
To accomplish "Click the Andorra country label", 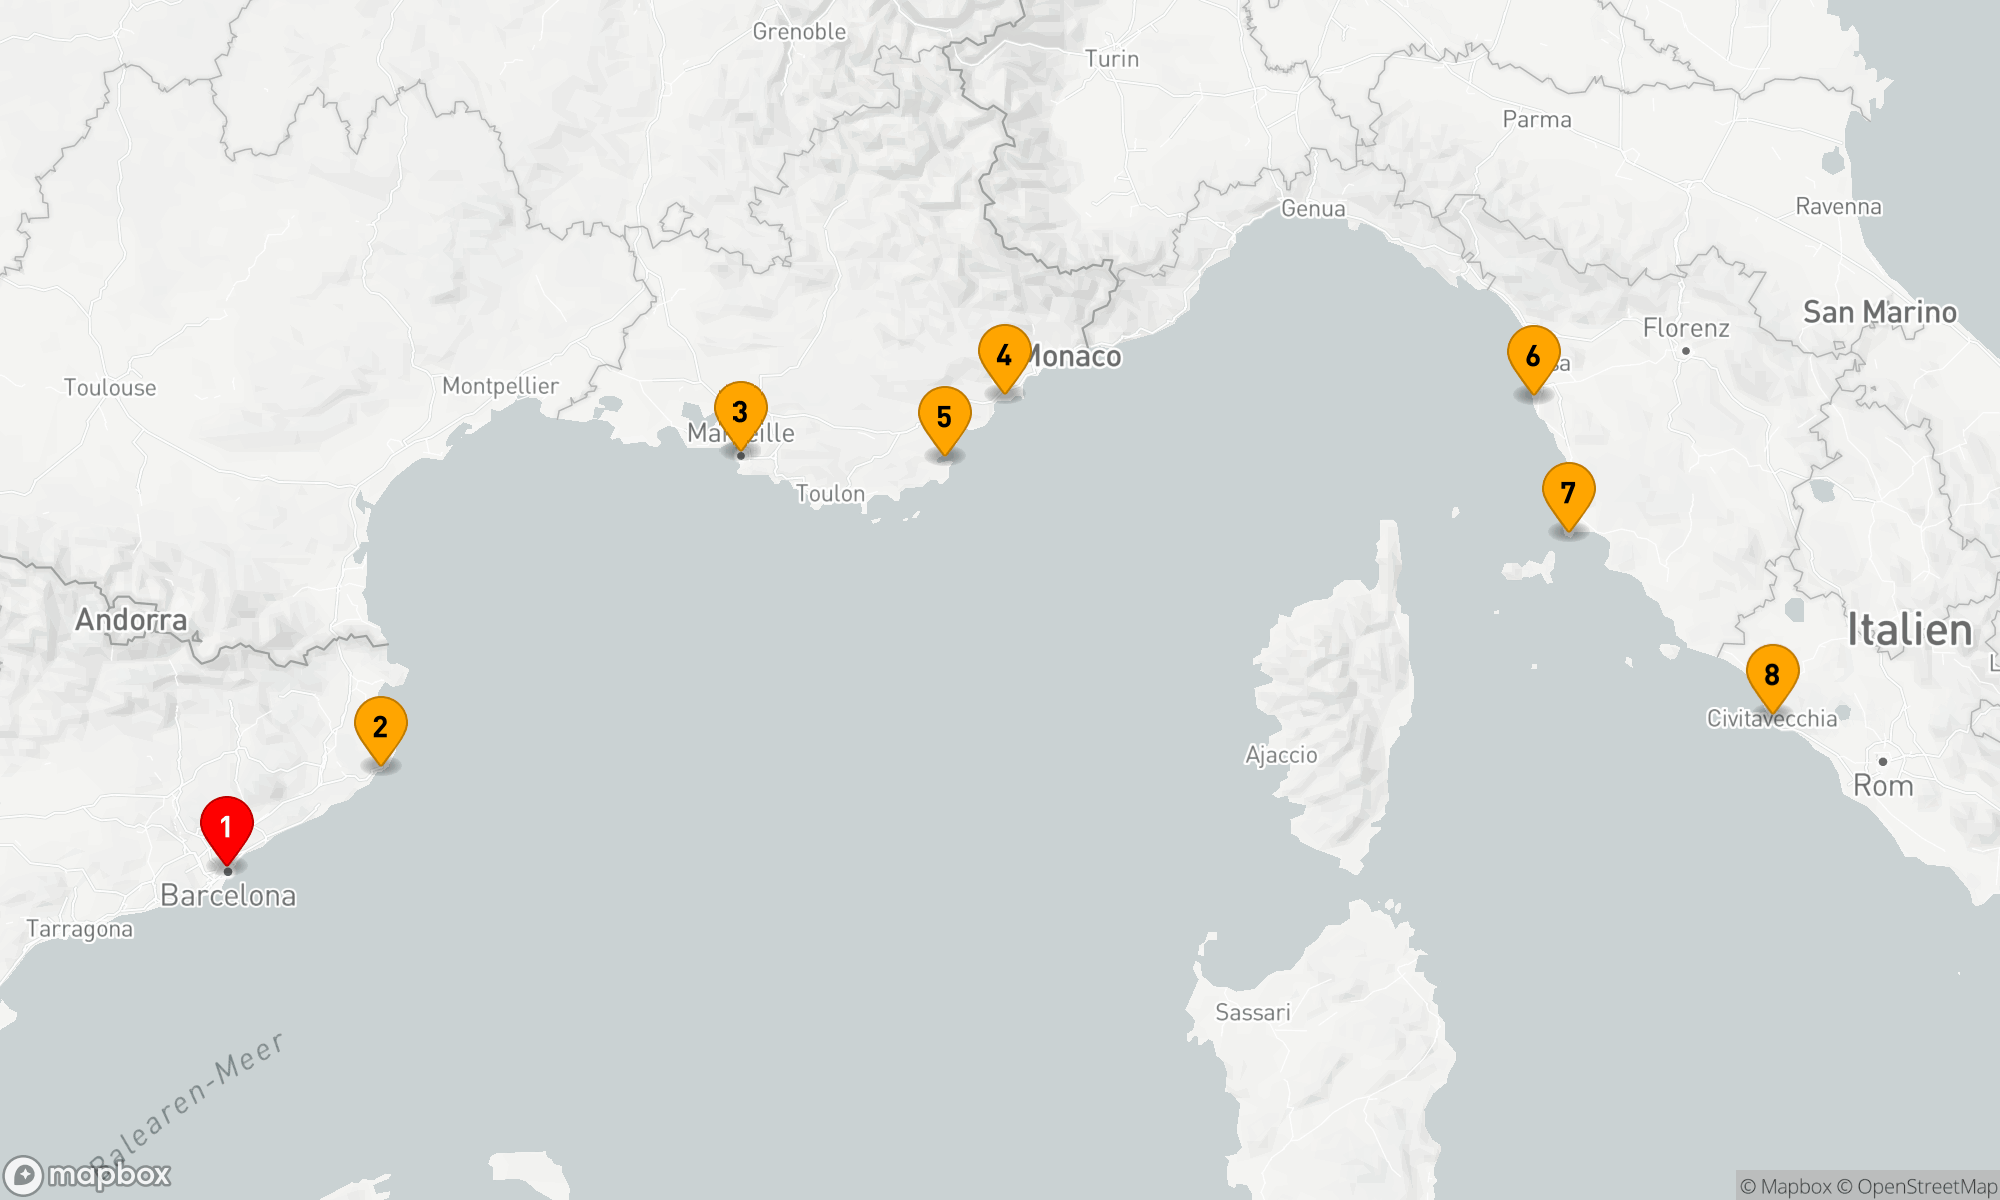I will point(131,620).
